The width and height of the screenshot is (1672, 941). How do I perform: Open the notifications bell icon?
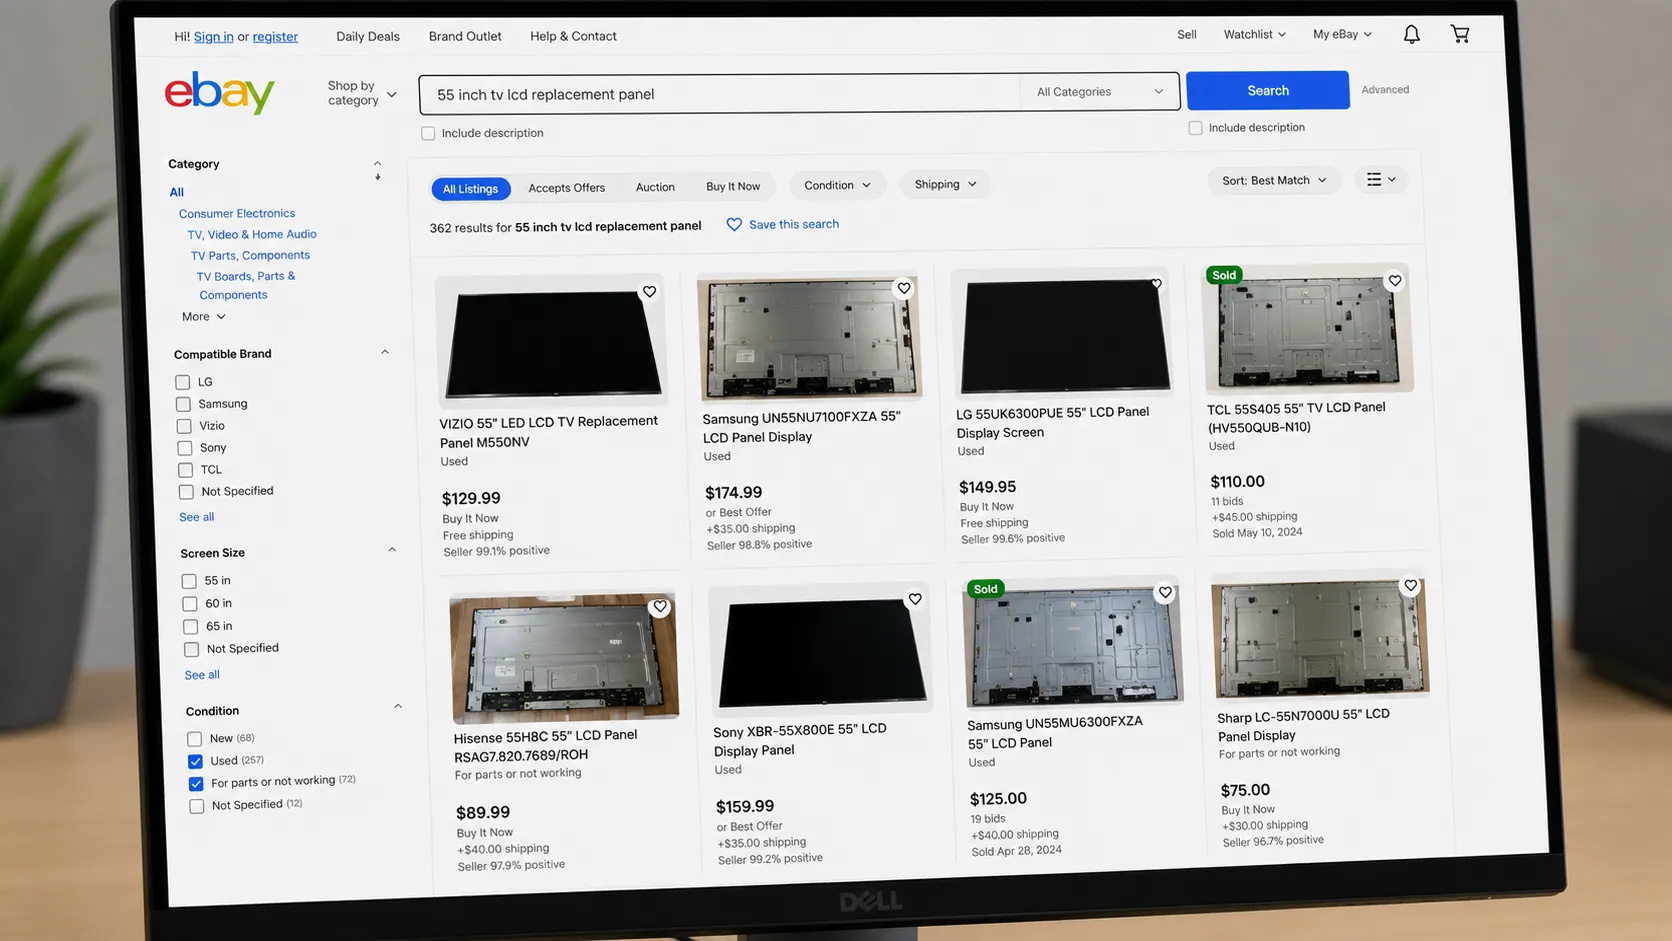click(1411, 35)
